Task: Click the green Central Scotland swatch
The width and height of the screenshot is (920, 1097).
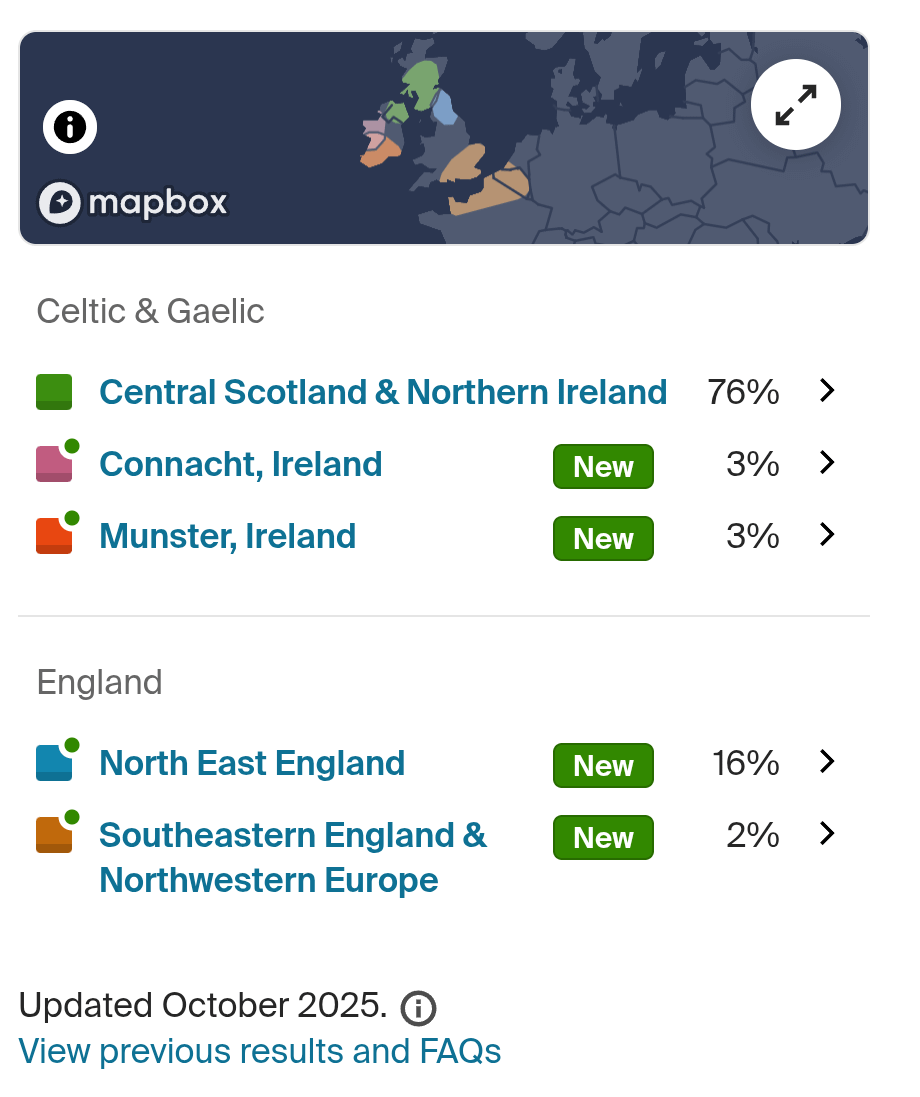Action: point(54,392)
